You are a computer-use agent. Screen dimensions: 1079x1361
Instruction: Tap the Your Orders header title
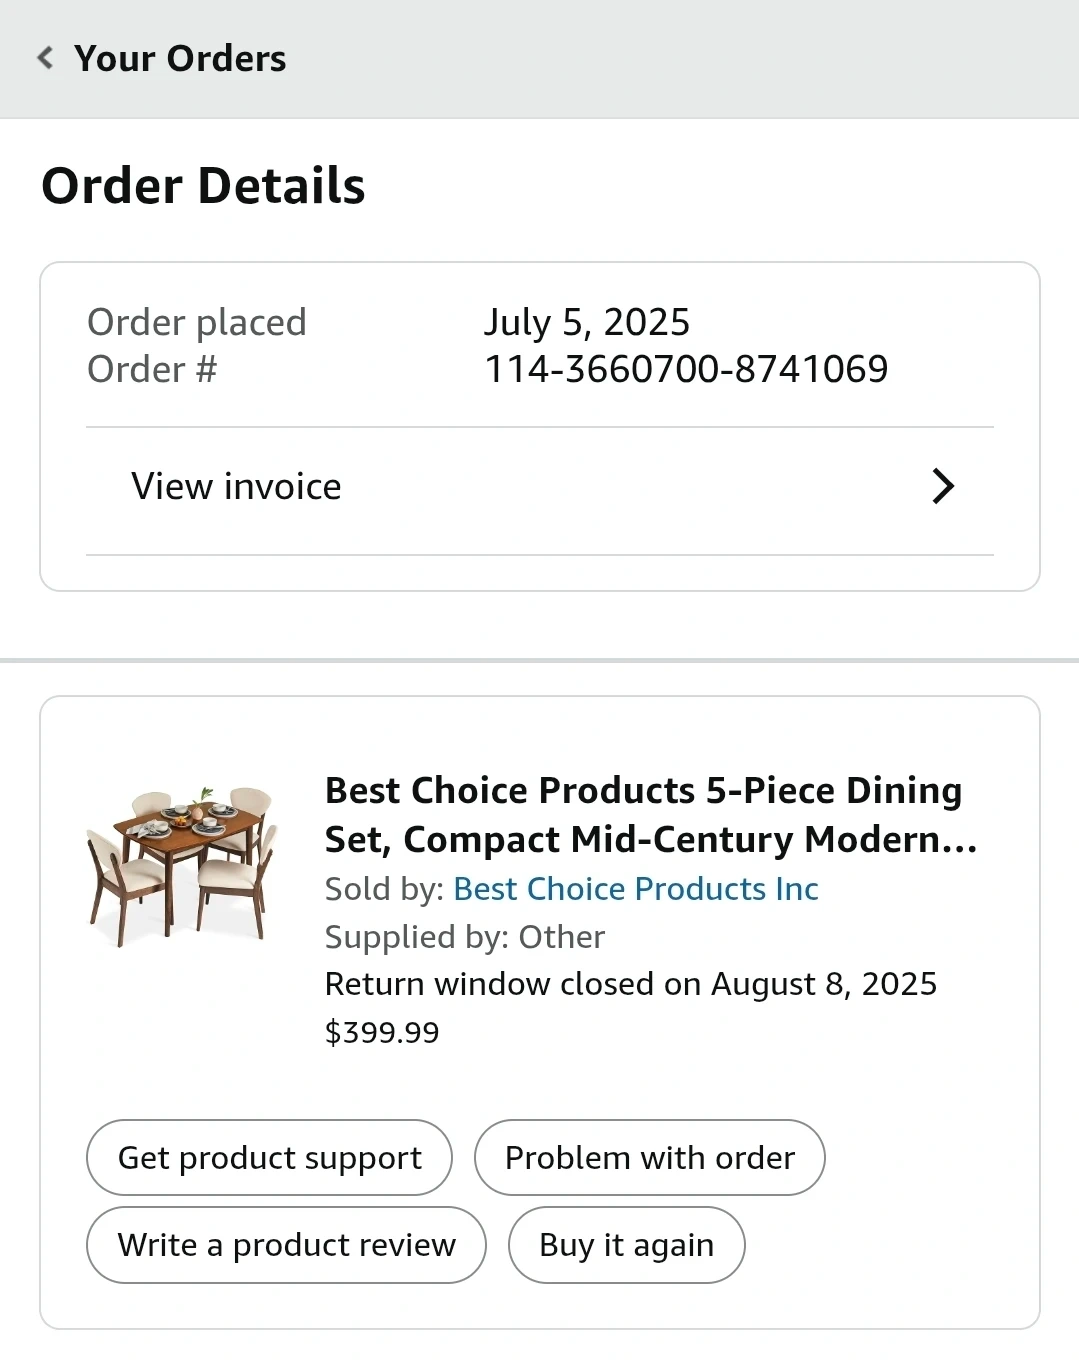pos(180,58)
